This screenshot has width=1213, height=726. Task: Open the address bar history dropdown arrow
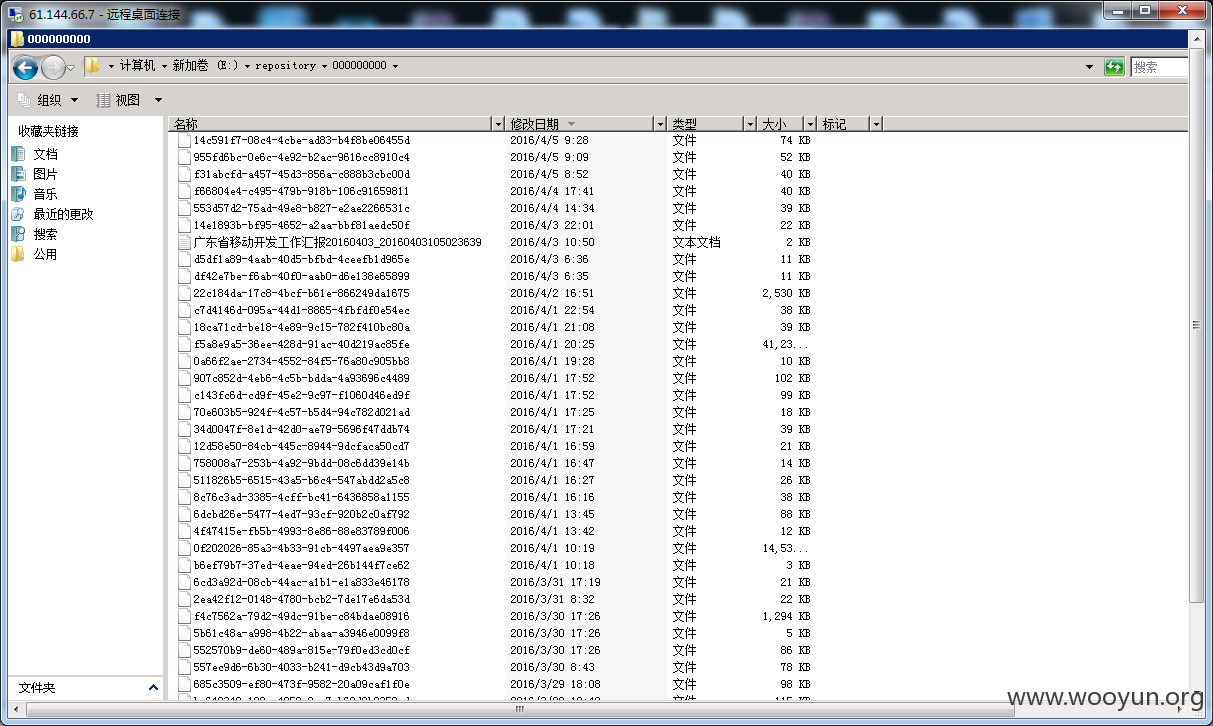click(x=1089, y=67)
